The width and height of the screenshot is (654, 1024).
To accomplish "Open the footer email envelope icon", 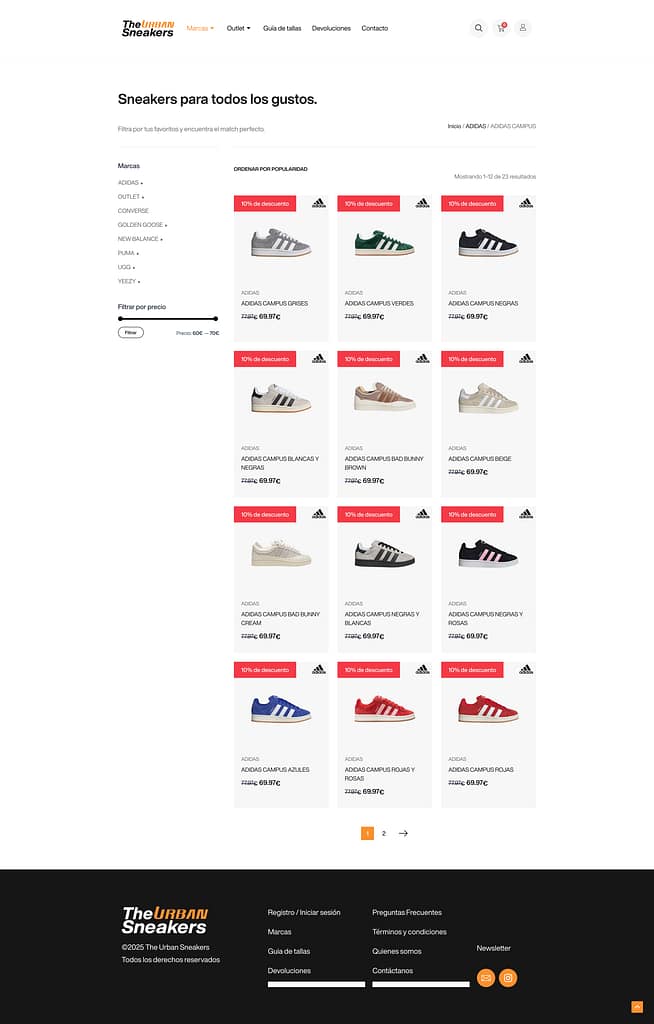I will (485, 978).
